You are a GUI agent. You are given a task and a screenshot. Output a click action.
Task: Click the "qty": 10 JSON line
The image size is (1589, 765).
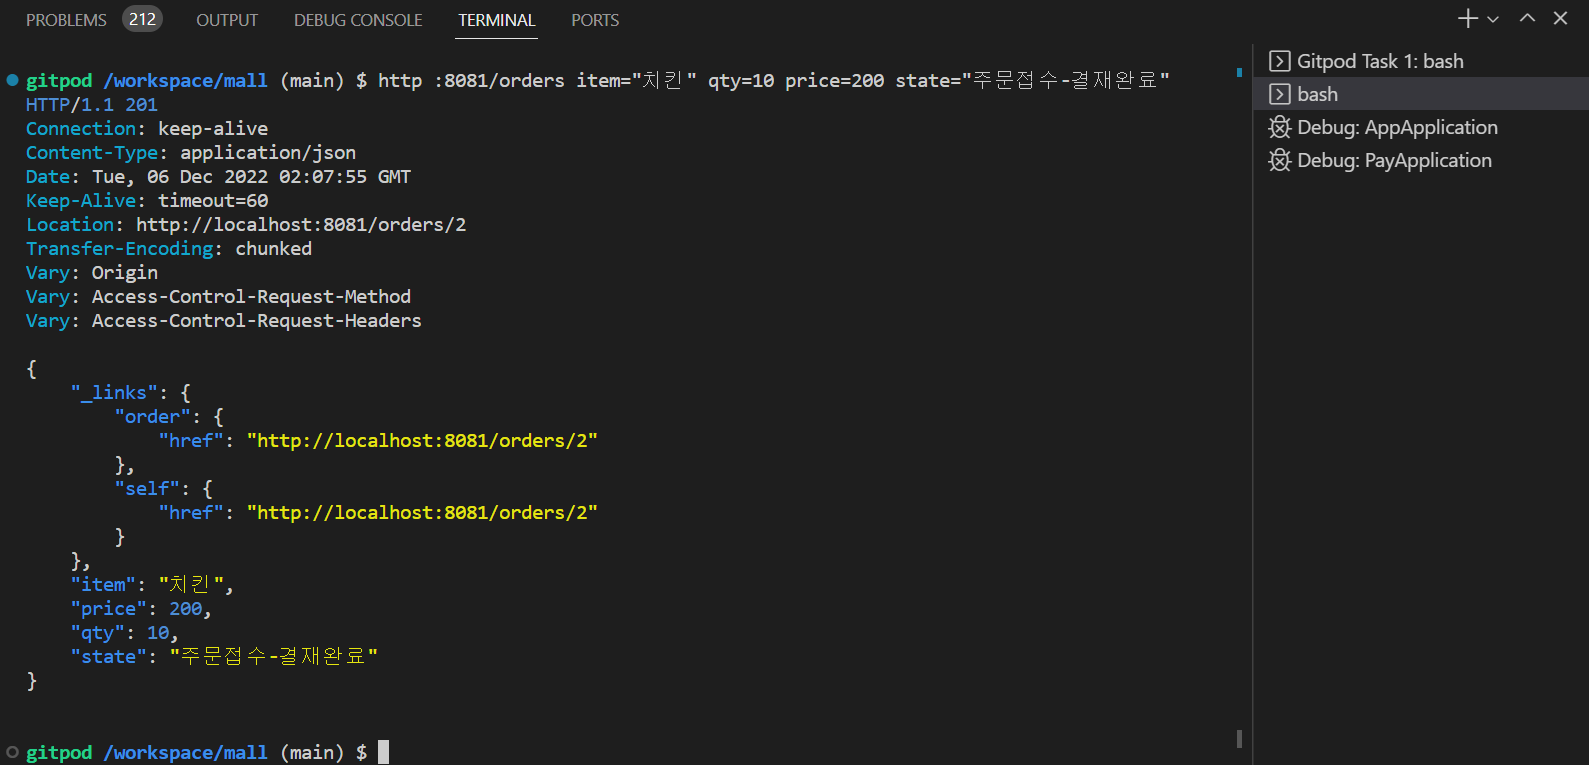(124, 633)
